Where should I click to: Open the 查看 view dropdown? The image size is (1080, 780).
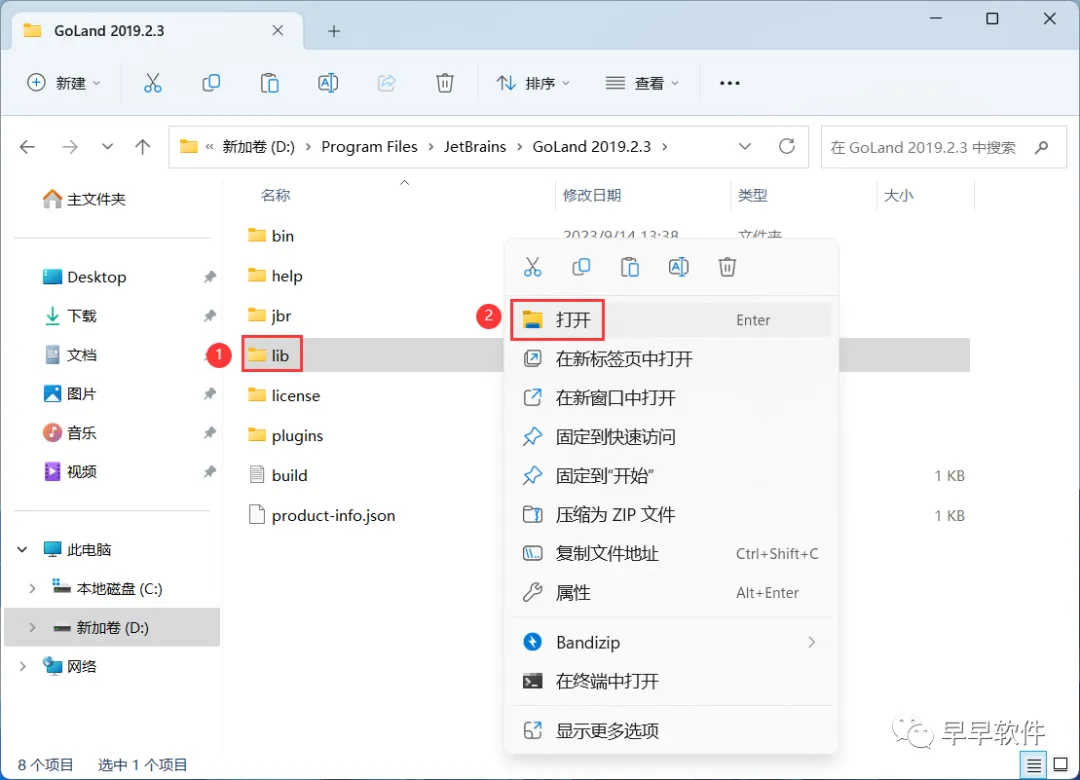coord(642,83)
